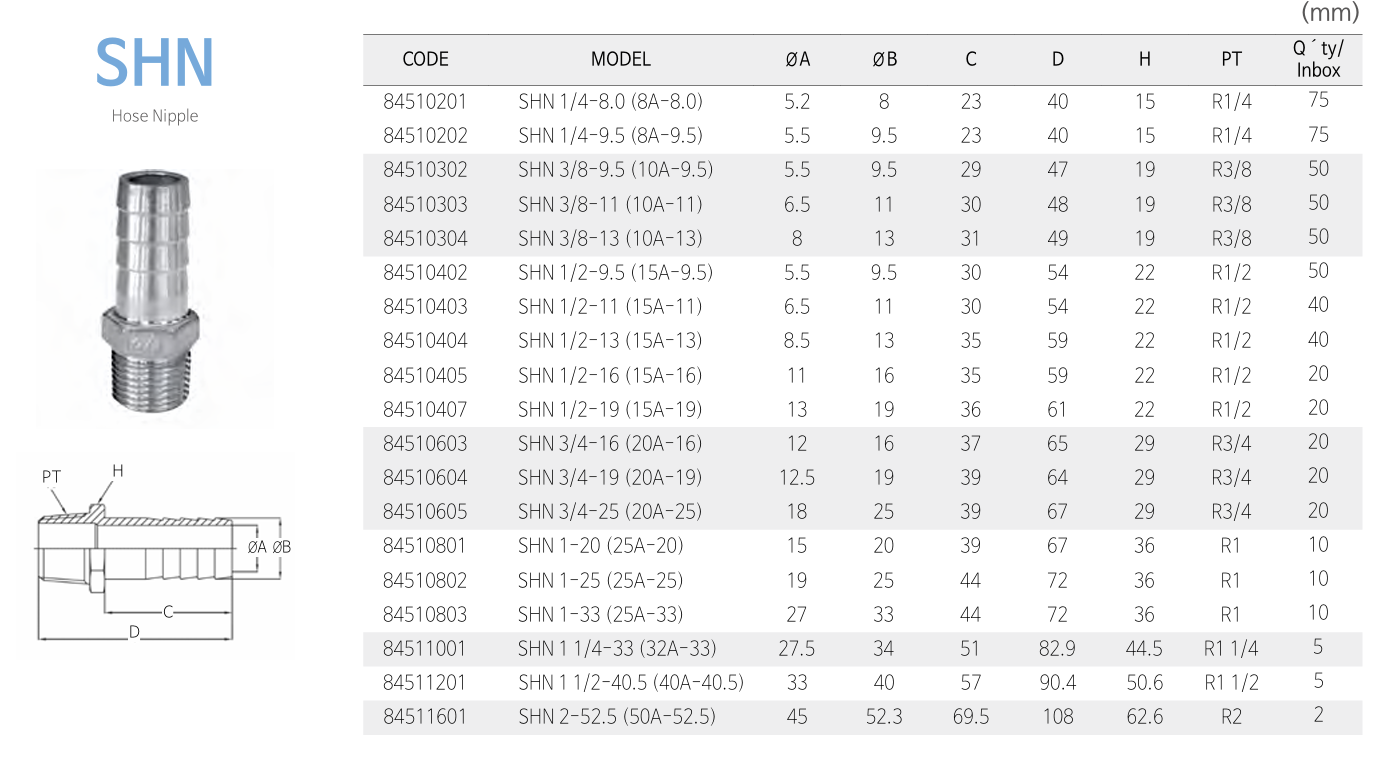The width and height of the screenshot is (1396, 760).
Task: Click model SHN 1 1/2-40.5 (40A-40.5)
Action: tap(630, 682)
